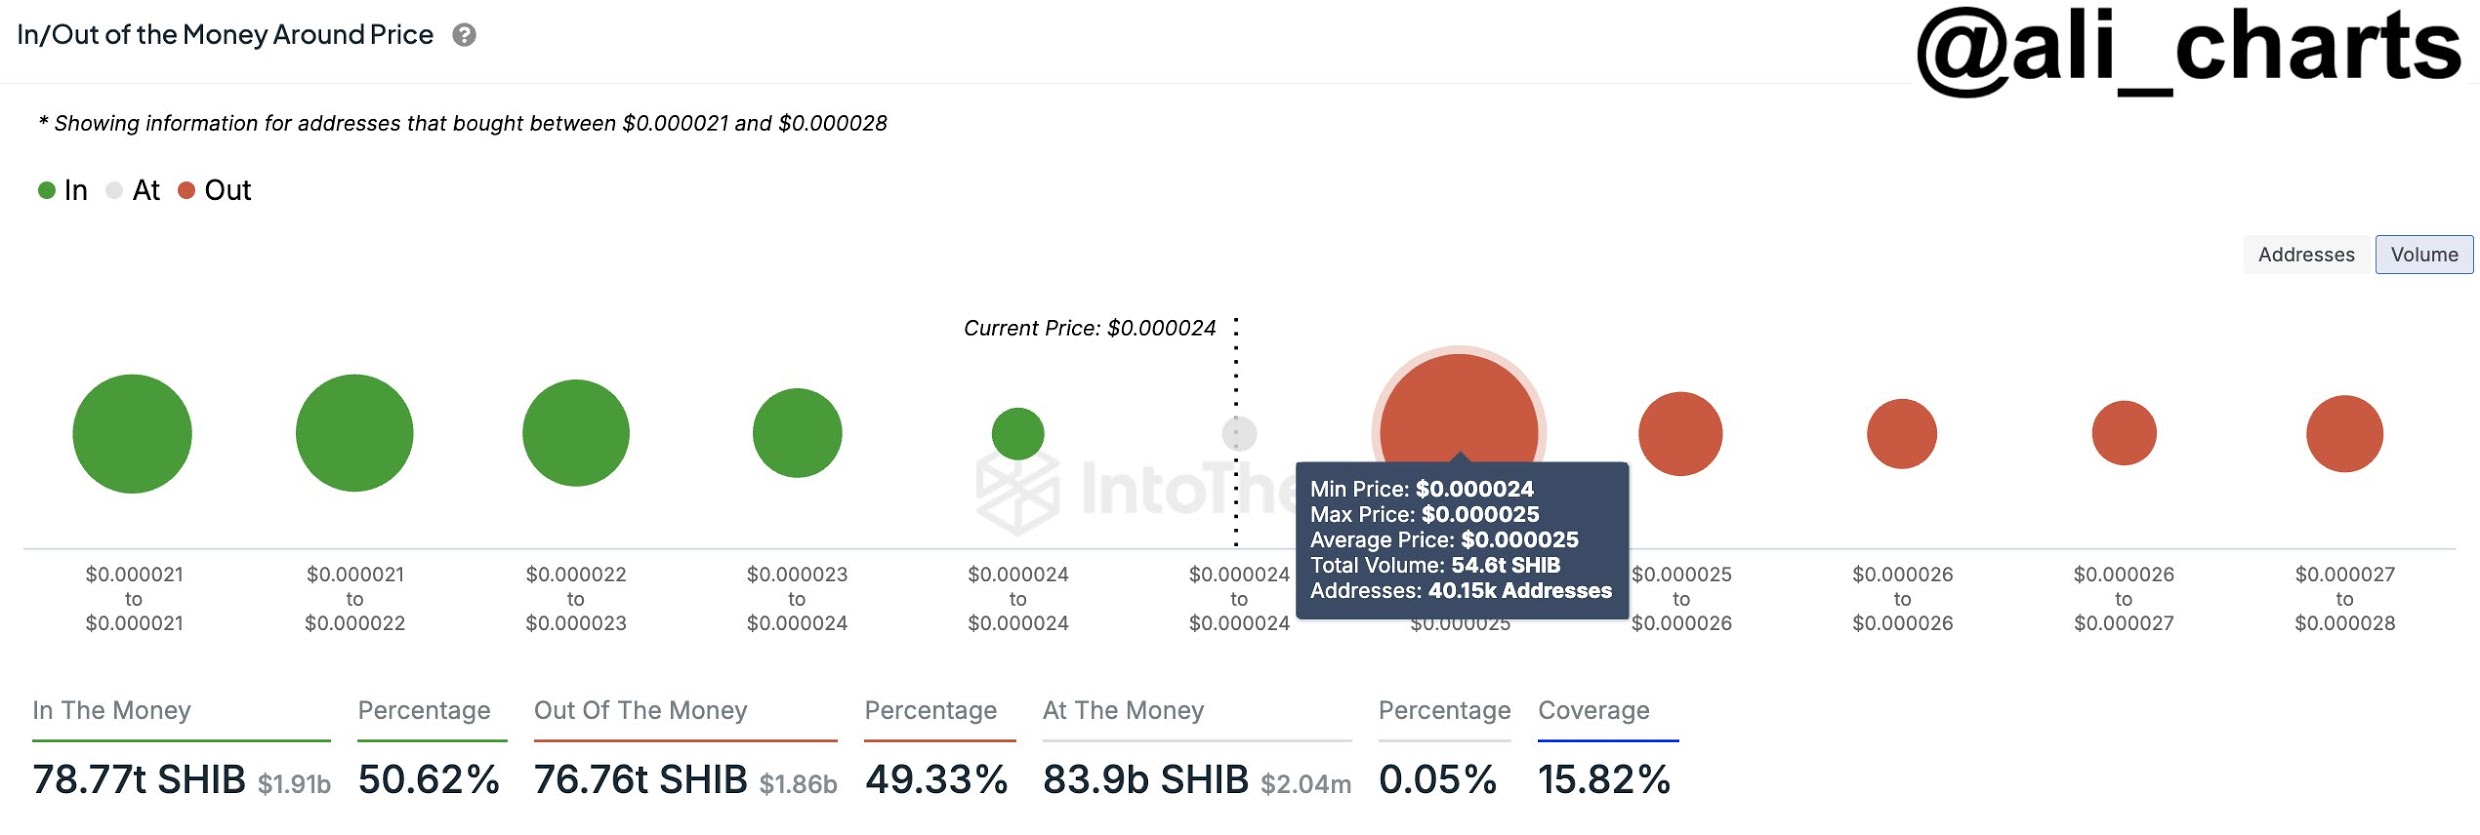Click red bubble for $0.000025 to $0.000026

pyautogui.click(x=1680, y=433)
